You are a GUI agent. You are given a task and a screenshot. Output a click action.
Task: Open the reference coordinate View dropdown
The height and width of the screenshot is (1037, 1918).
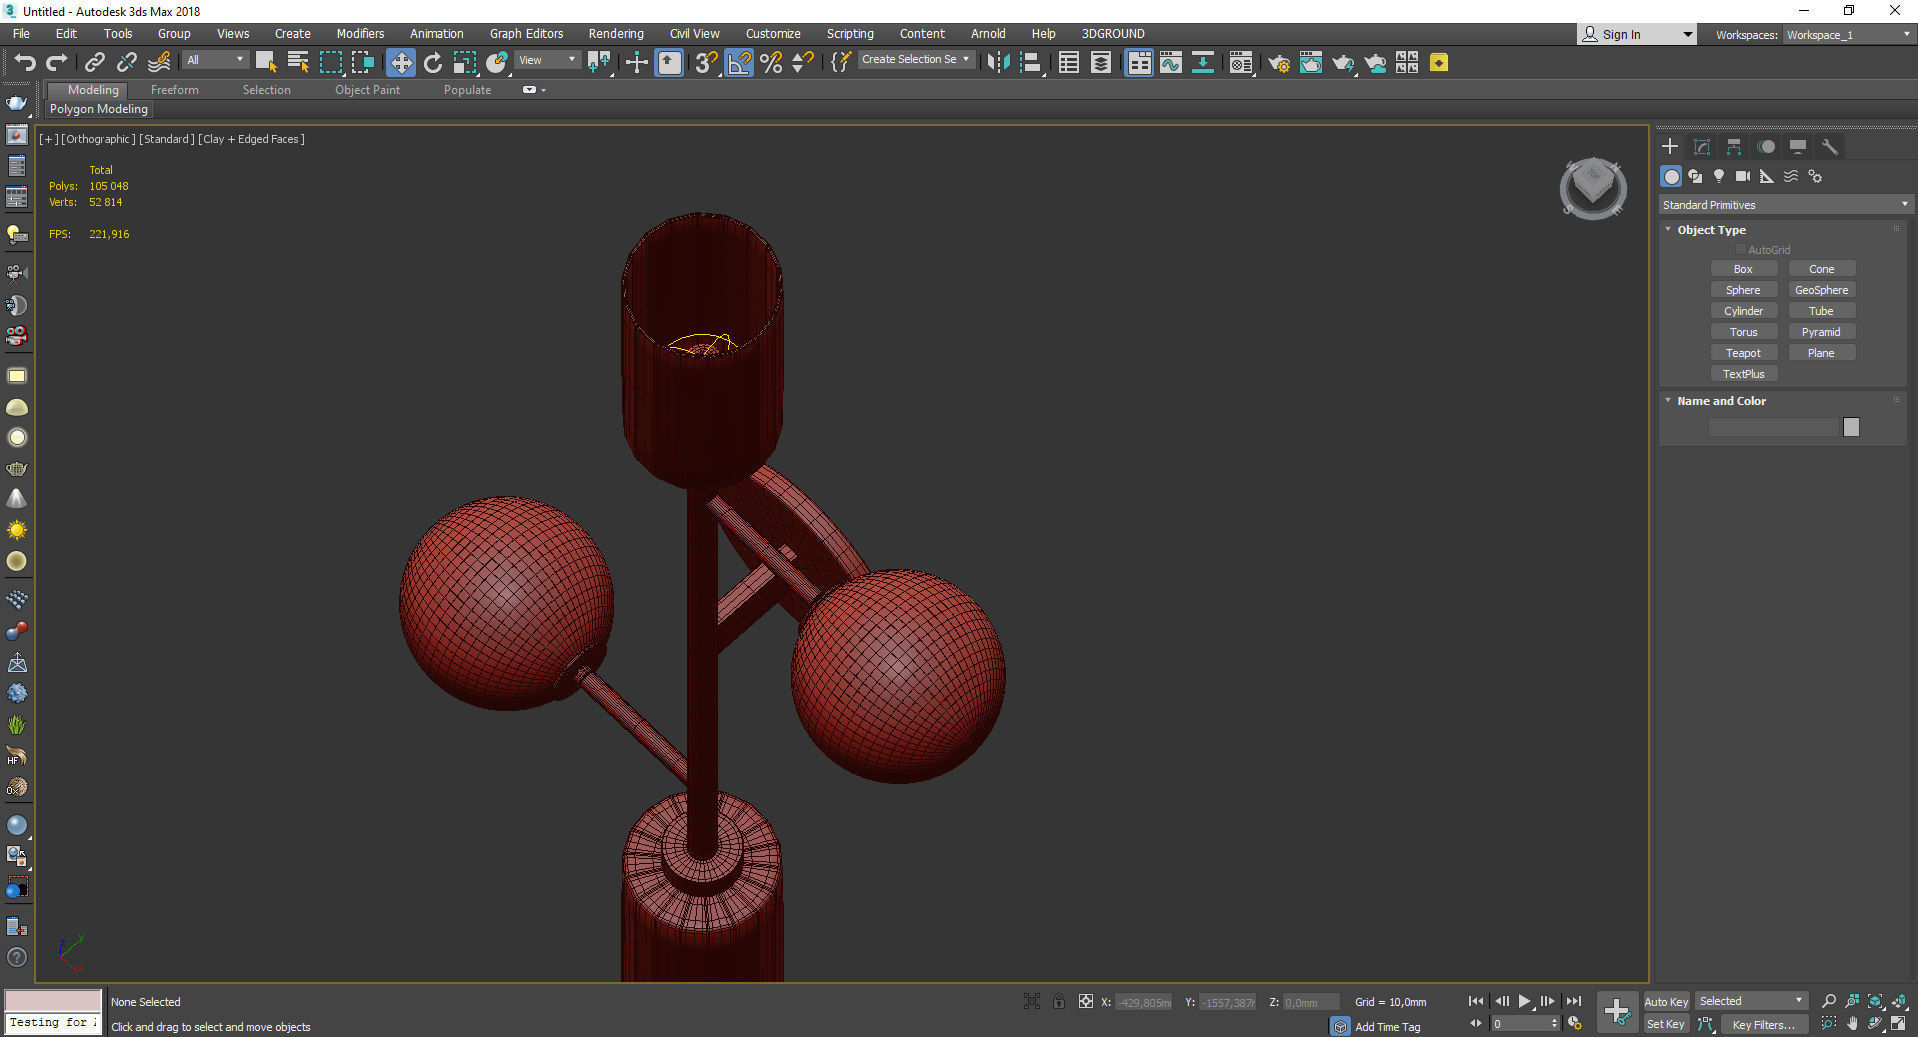(547, 60)
